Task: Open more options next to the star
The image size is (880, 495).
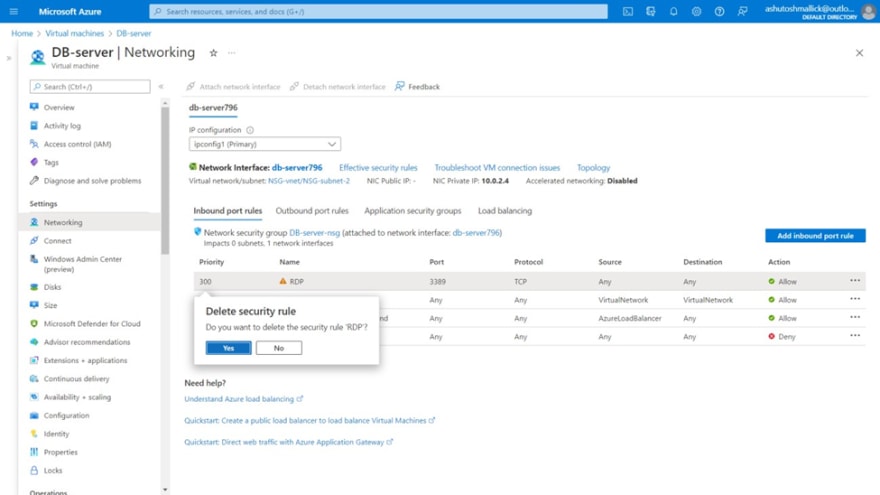Action: tap(232, 53)
